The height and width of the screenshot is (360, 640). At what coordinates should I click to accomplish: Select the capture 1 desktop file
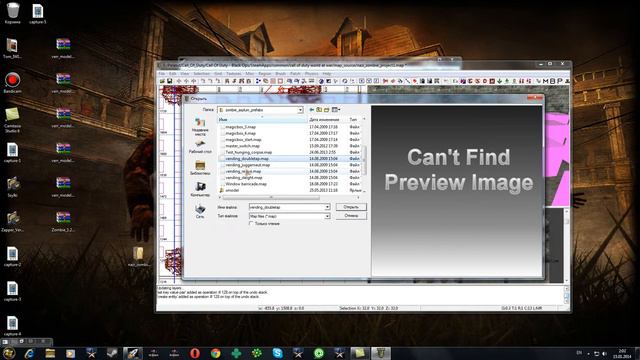[12, 153]
